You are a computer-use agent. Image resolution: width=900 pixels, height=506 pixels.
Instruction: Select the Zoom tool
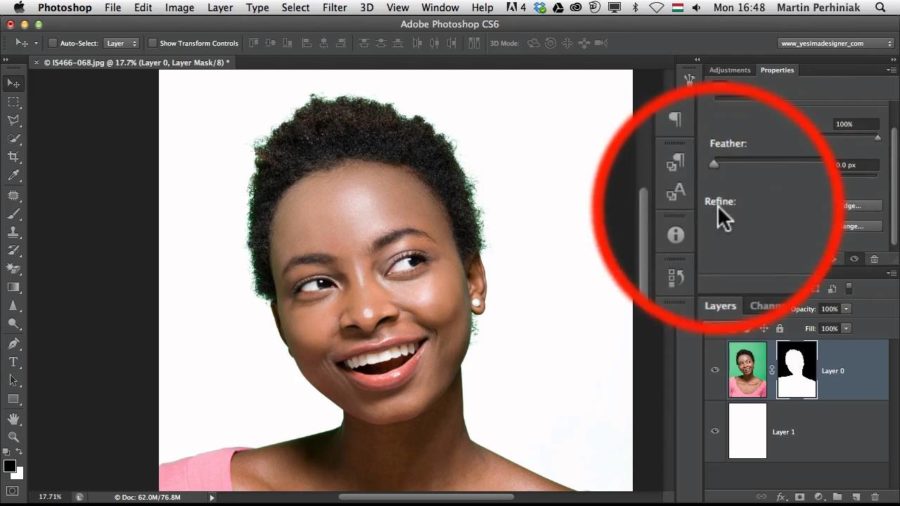pyautogui.click(x=13, y=437)
